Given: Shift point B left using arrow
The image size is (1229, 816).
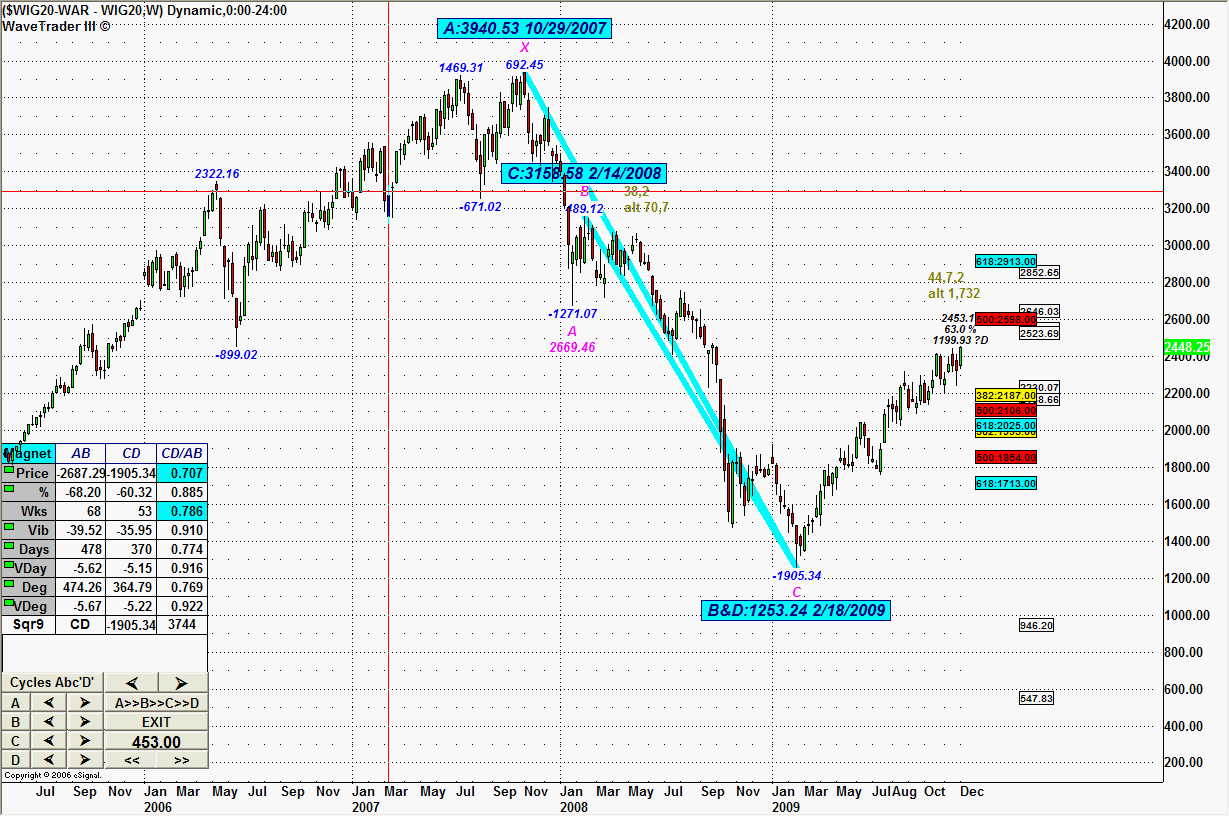Looking at the screenshot, I should [47, 722].
